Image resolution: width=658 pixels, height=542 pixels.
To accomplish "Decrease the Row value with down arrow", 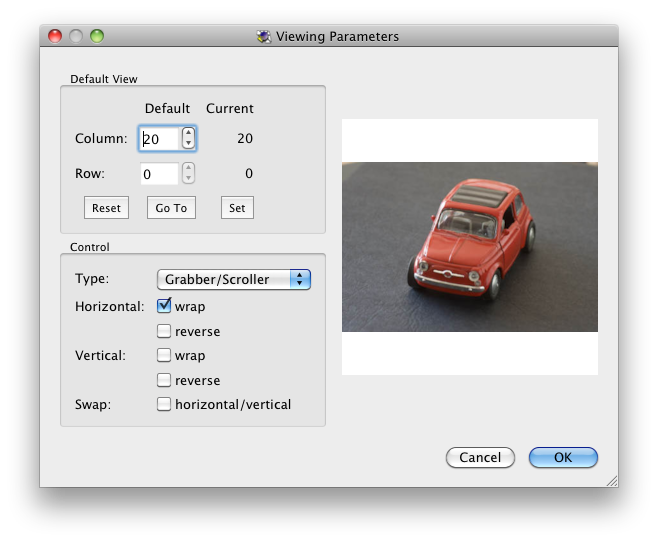I will coord(188,179).
